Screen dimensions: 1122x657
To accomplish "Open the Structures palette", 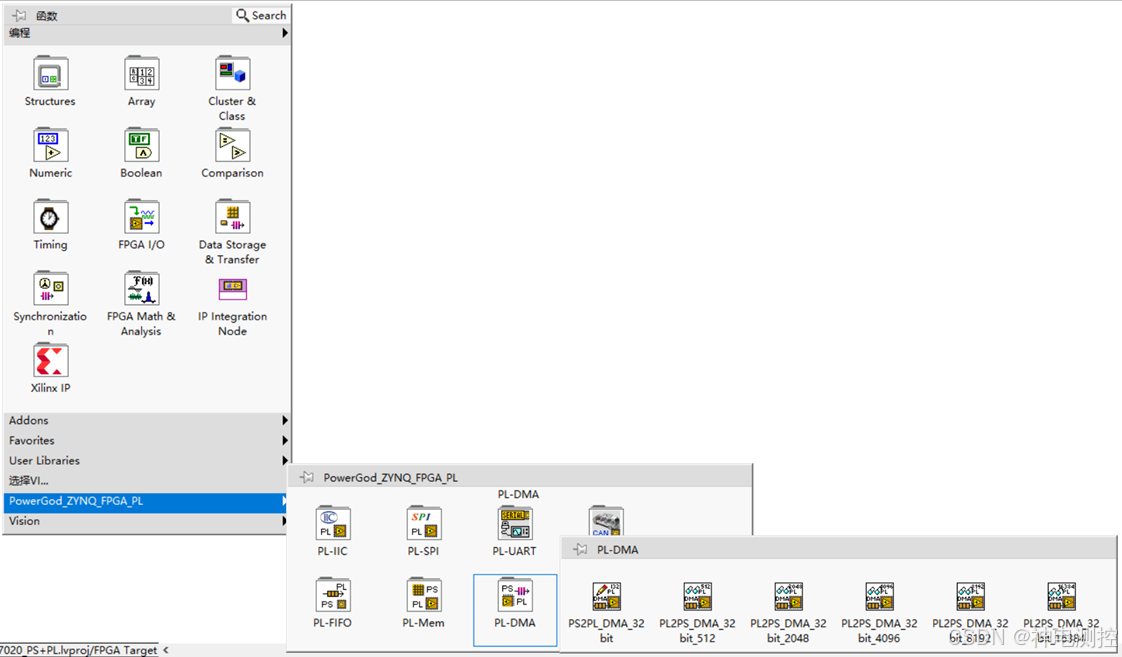I will tap(50, 74).
